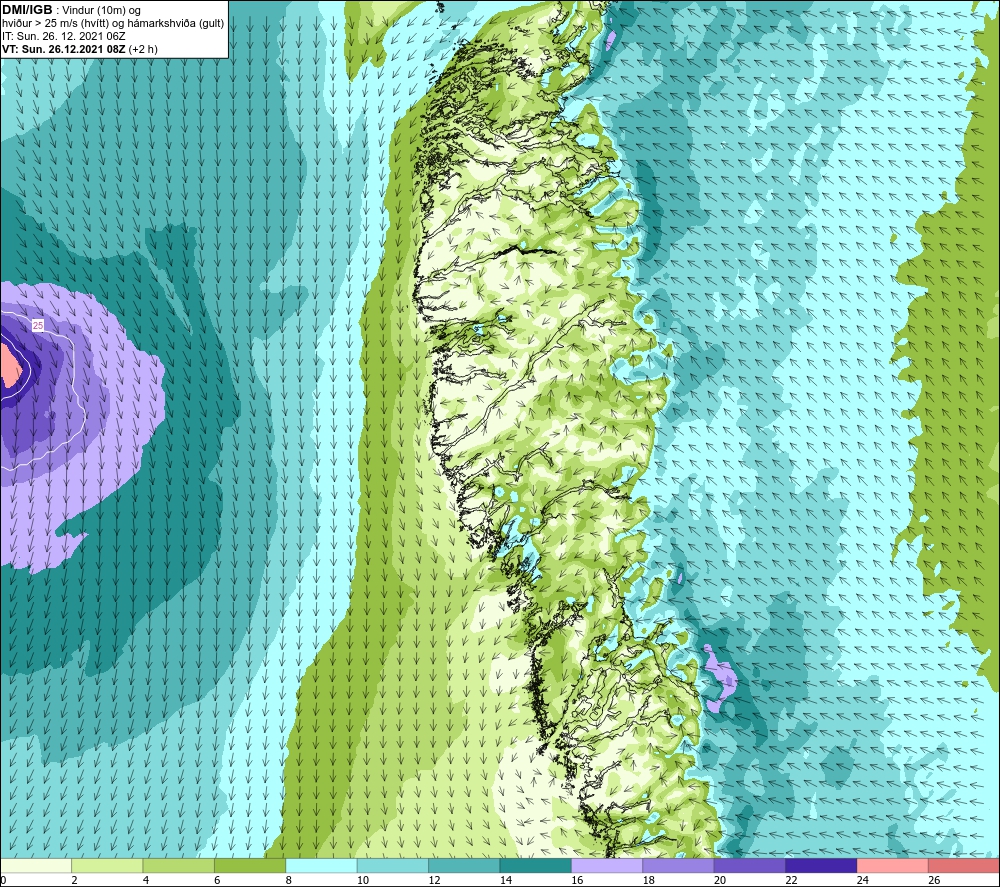Click the dark teal 14–16 m/s legend swatch
This screenshot has height=887, width=1000.
(536, 866)
